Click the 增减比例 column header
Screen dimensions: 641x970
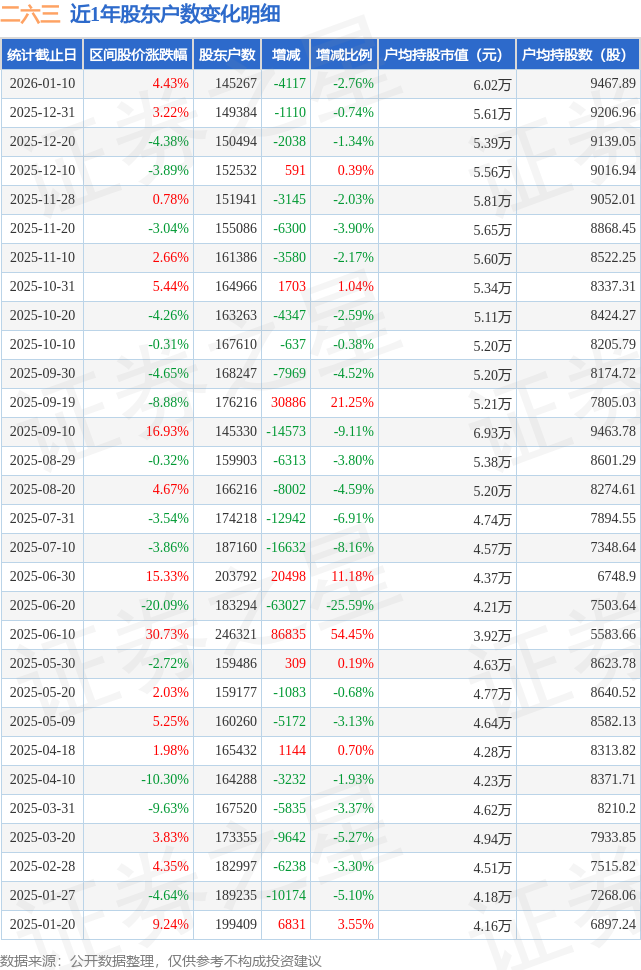(x=344, y=55)
